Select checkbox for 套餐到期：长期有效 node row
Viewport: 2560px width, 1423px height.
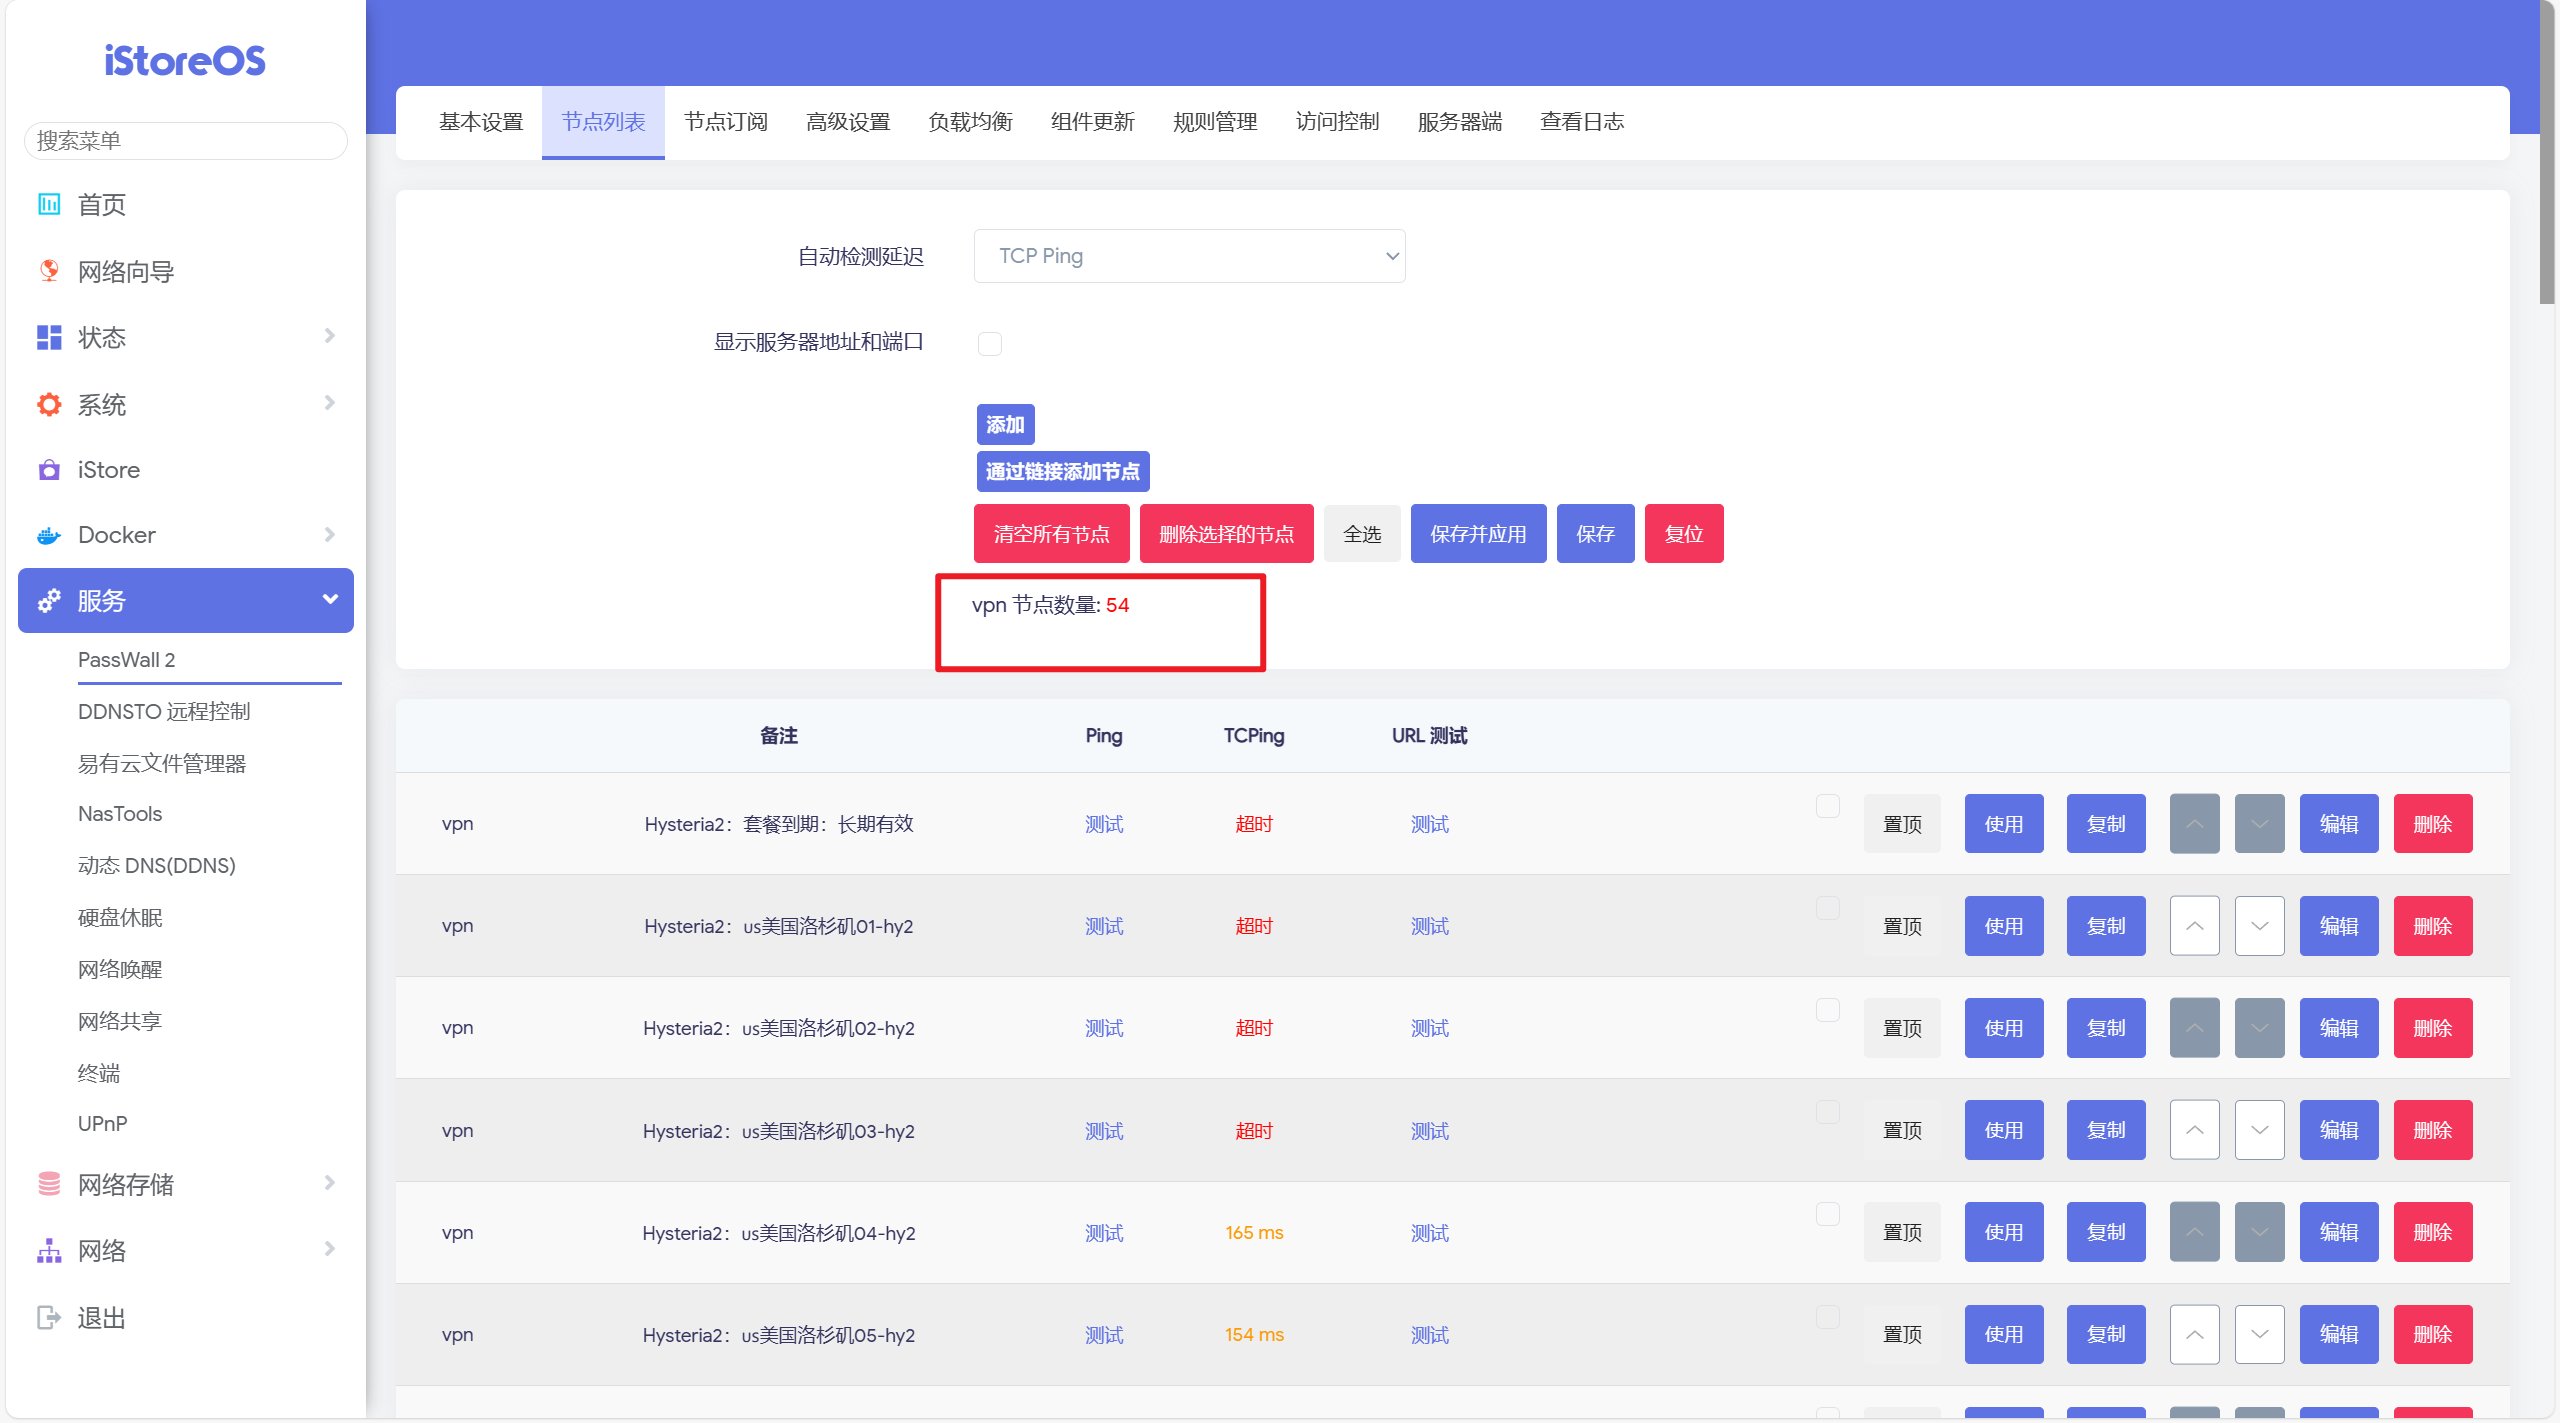[x=1827, y=806]
